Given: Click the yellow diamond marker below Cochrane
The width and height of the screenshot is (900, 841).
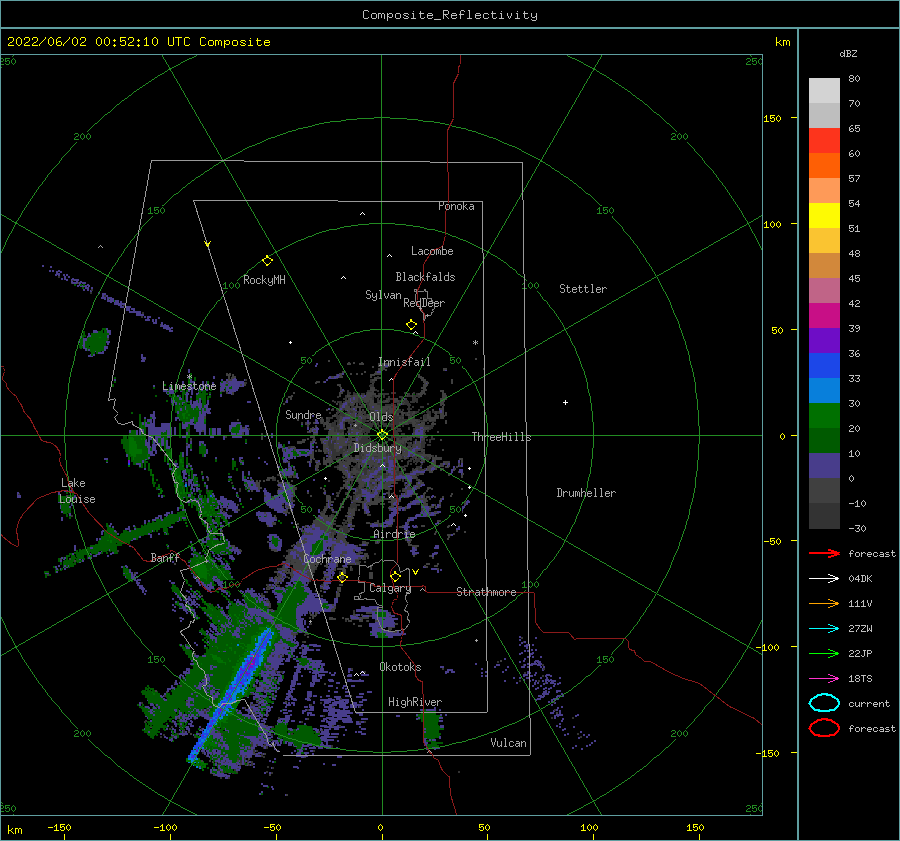Looking at the screenshot, I should (342, 577).
